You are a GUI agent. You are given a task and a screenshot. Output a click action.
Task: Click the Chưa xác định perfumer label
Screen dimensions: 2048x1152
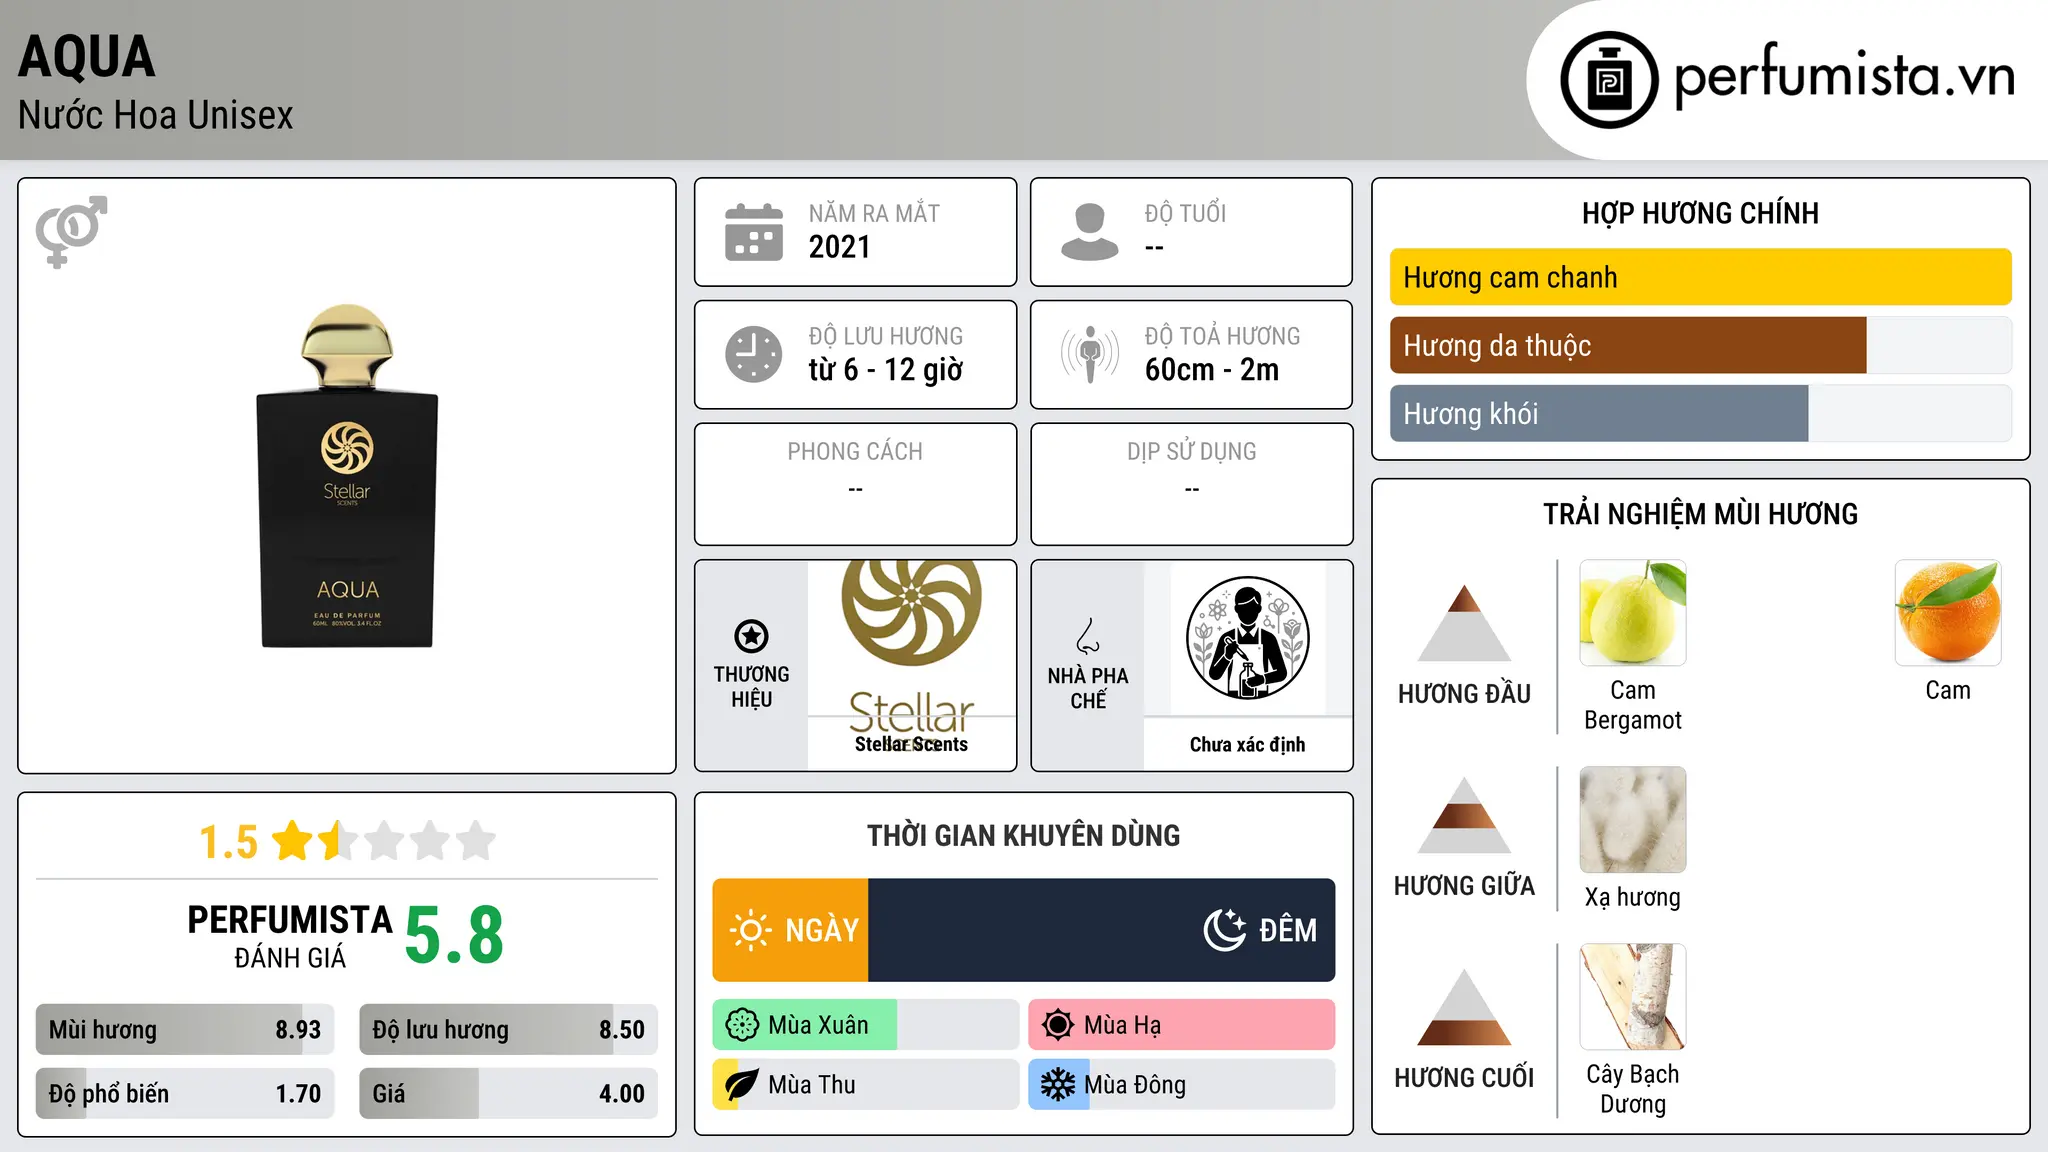1247,745
